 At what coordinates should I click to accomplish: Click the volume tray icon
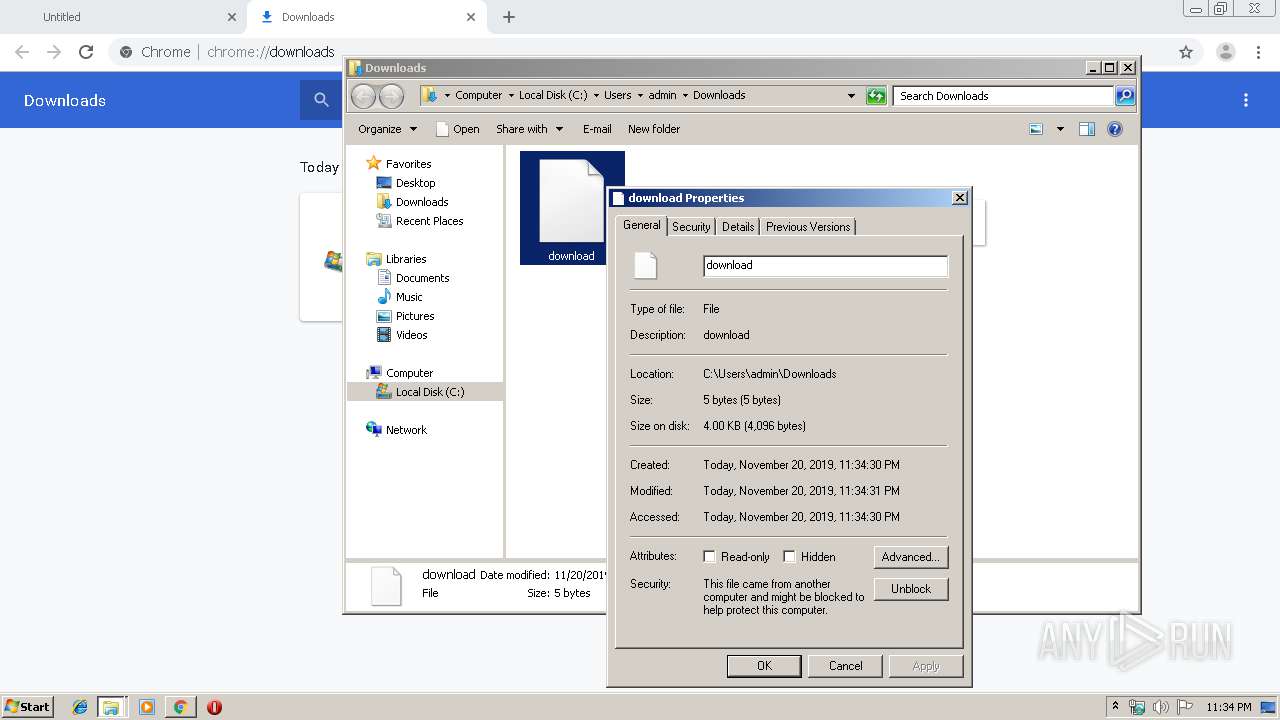tap(1161, 707)
